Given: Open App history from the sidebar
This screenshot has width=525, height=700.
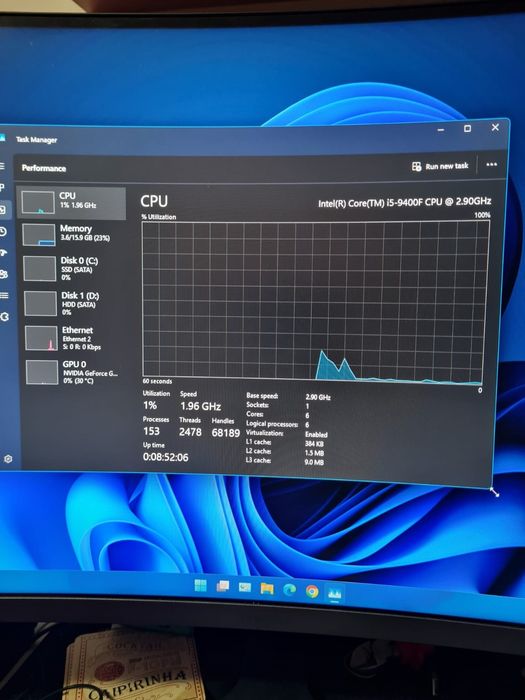Looking at the screenshot, I should 3,231.
